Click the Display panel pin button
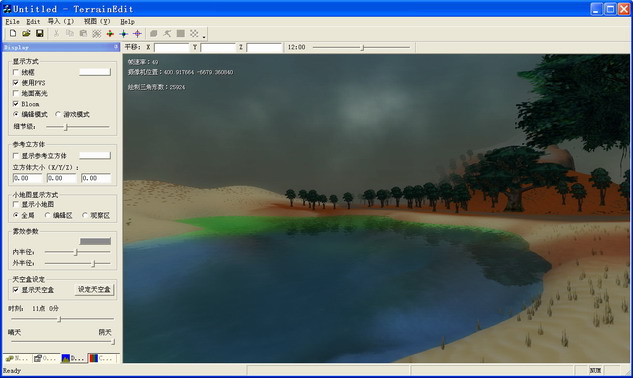 115,47
